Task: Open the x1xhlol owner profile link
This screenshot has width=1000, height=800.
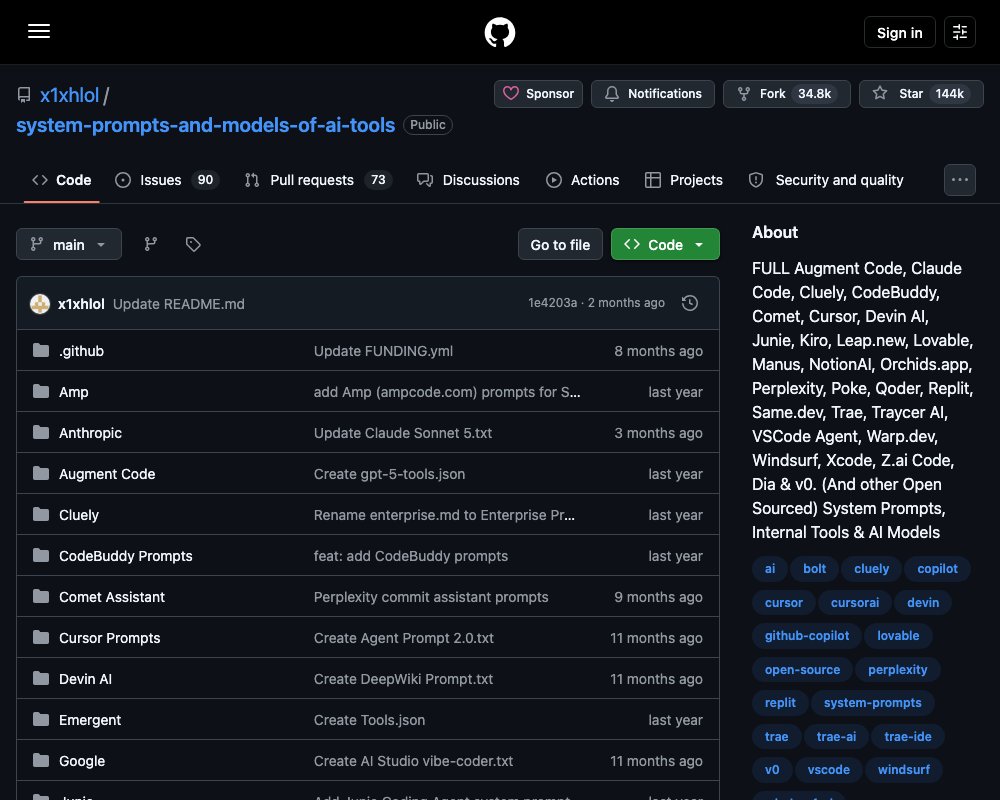Action: (x=69, y=95)
